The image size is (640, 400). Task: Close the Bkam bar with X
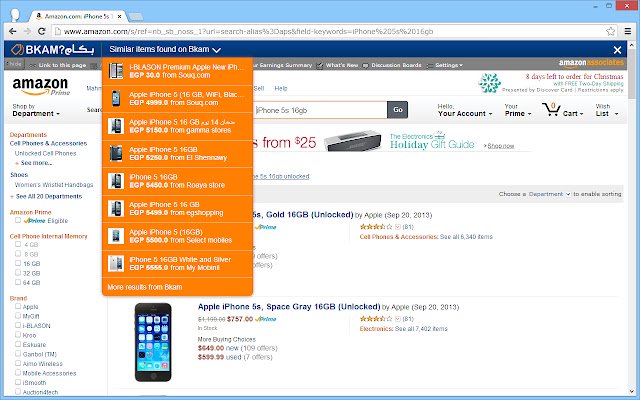pos(617,50)
